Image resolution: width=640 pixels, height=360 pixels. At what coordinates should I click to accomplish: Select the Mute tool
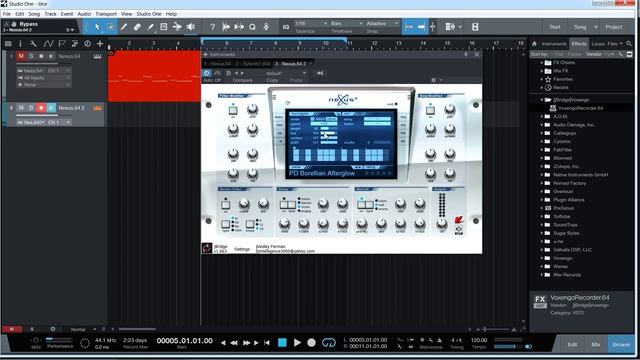click(x=164, y=27)
